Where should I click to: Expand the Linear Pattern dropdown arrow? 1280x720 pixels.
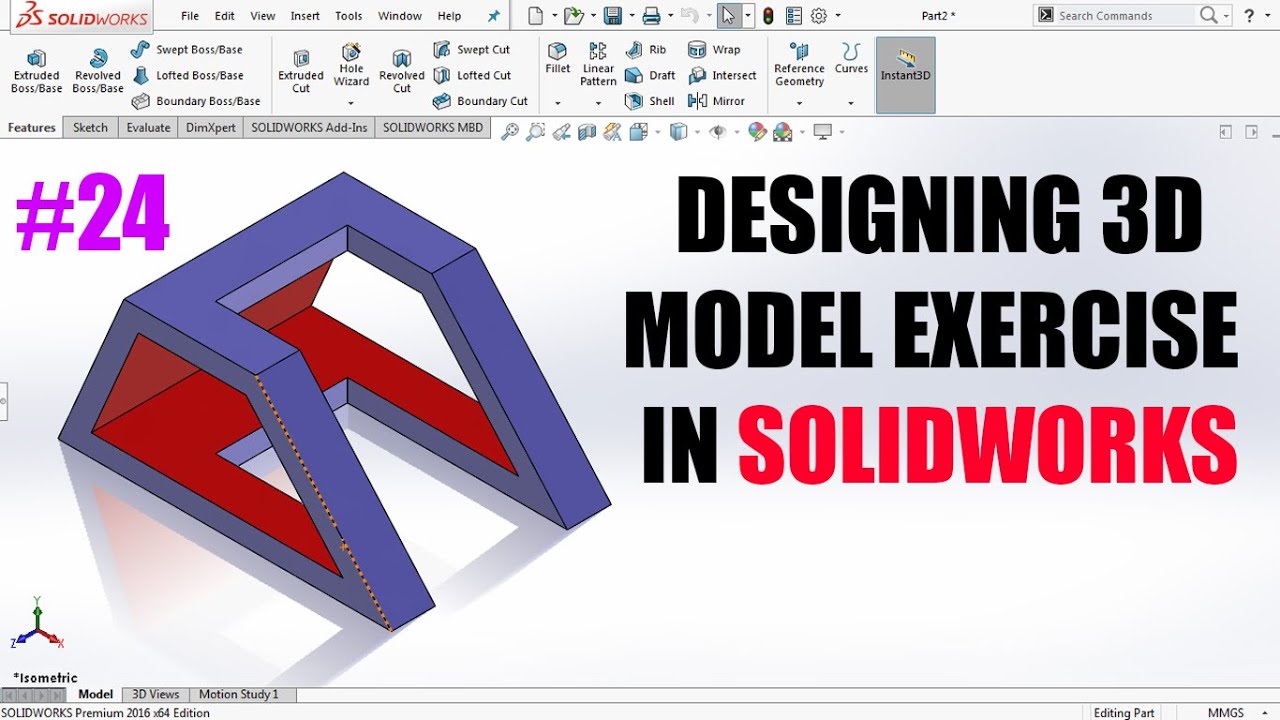click(598, 103)
